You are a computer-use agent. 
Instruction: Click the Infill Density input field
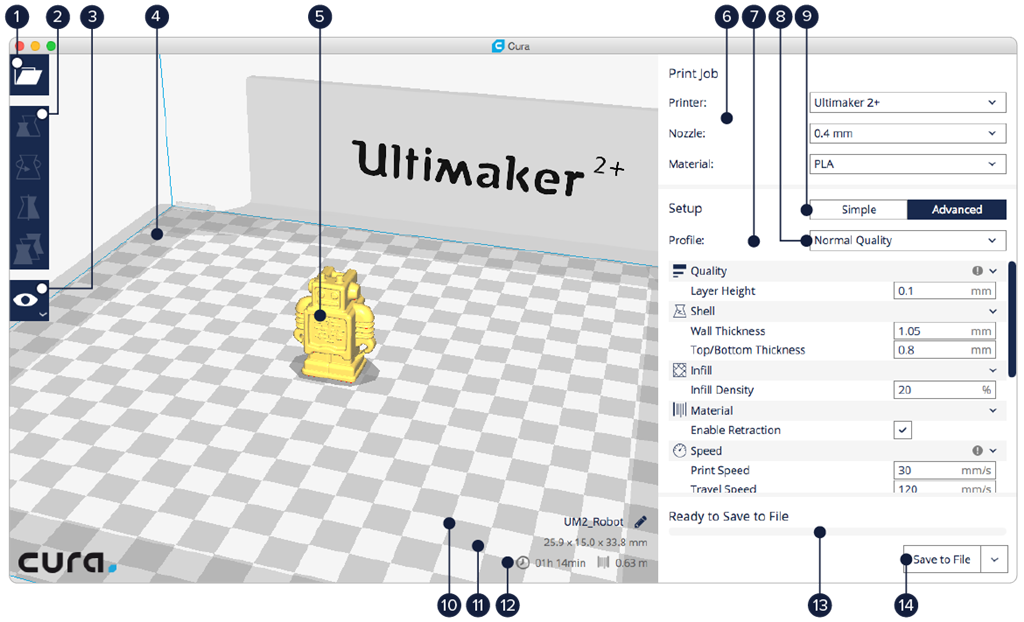(944, 390)
